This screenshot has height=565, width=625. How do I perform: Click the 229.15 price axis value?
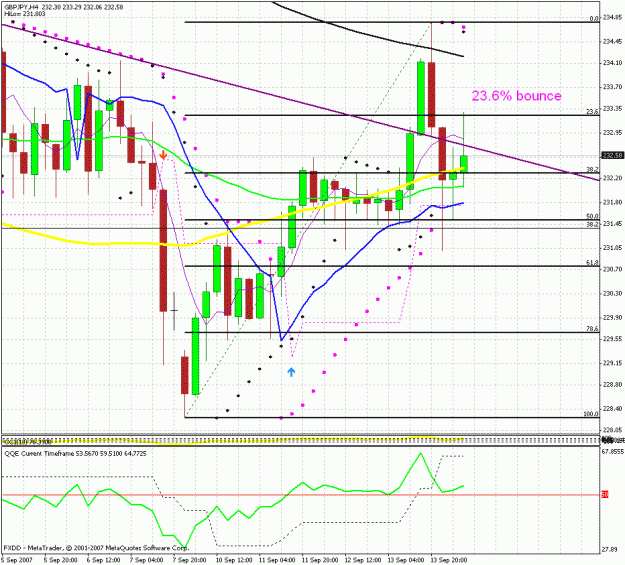point(612,363)
